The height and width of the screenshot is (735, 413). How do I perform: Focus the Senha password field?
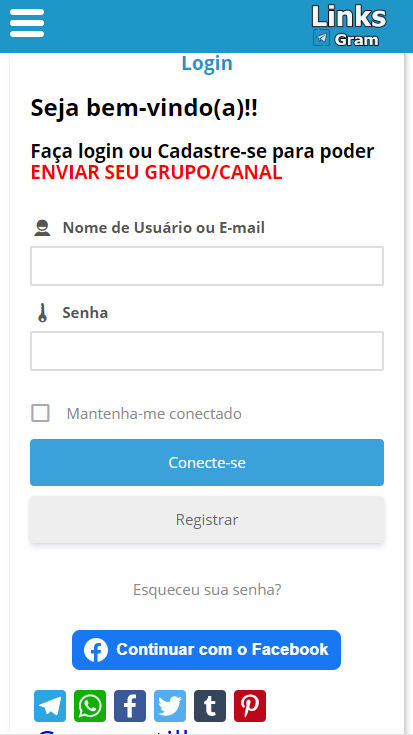(207, 351)
